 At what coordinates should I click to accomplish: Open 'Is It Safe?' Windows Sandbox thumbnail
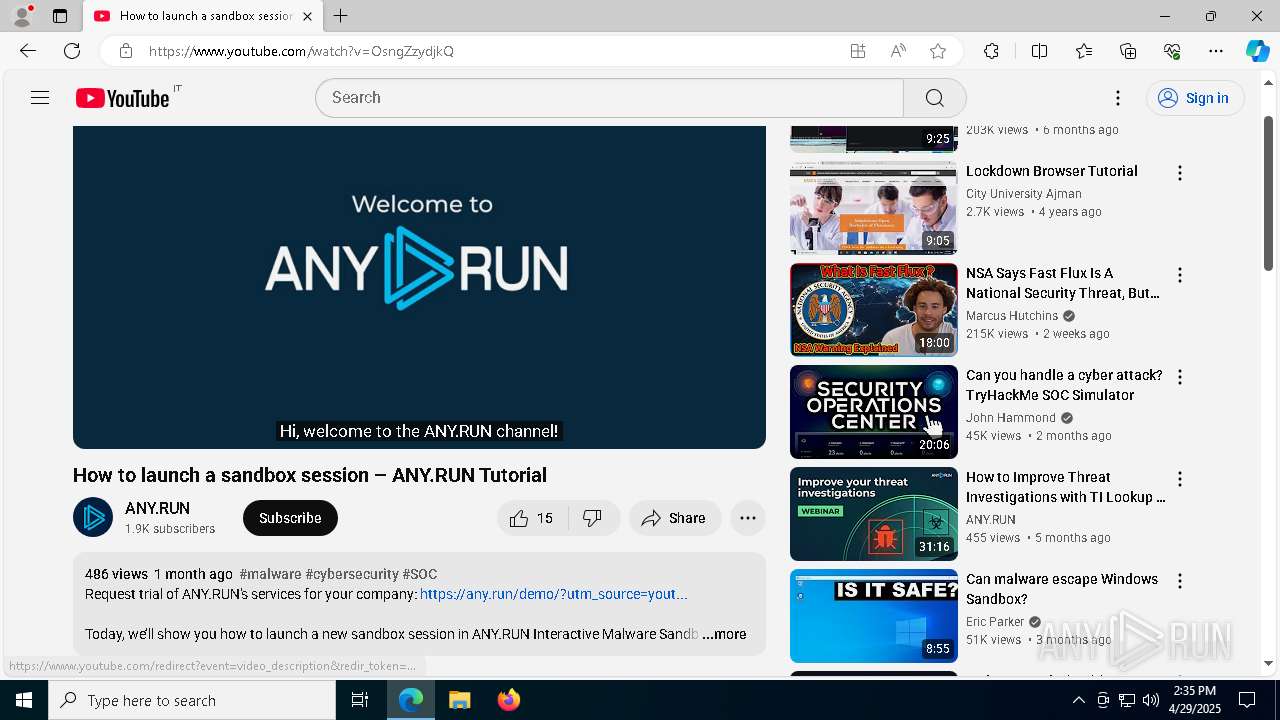[873, 616]
